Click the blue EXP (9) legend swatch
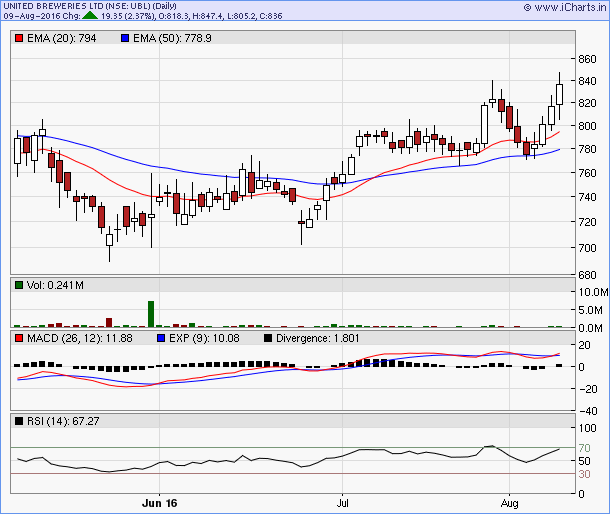 point(161,338)
